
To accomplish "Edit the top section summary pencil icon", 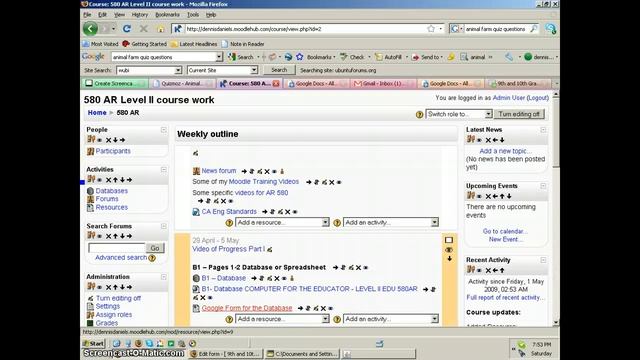I will click(x=196, y=153).
